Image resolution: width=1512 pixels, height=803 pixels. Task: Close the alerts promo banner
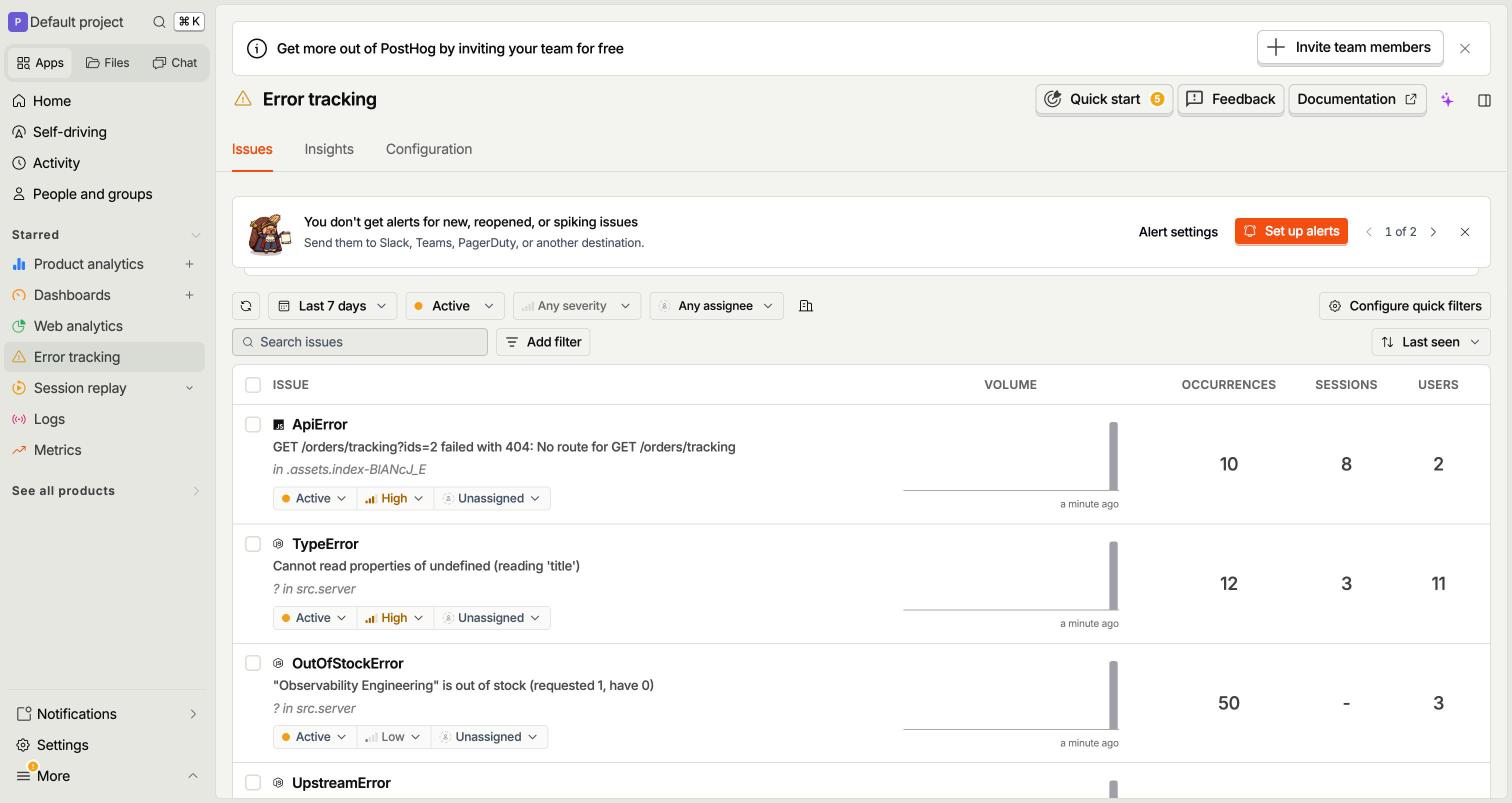(1465, 232)
